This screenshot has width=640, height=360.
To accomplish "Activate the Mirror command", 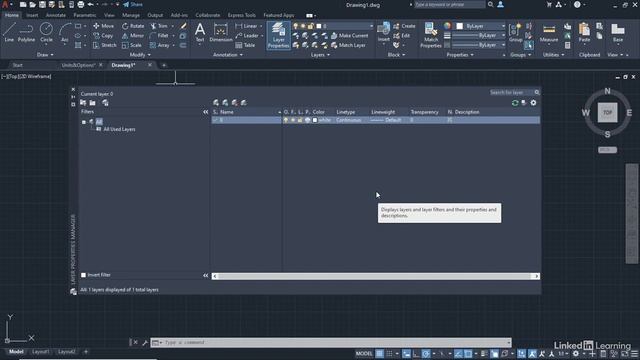I will [133, 36].
